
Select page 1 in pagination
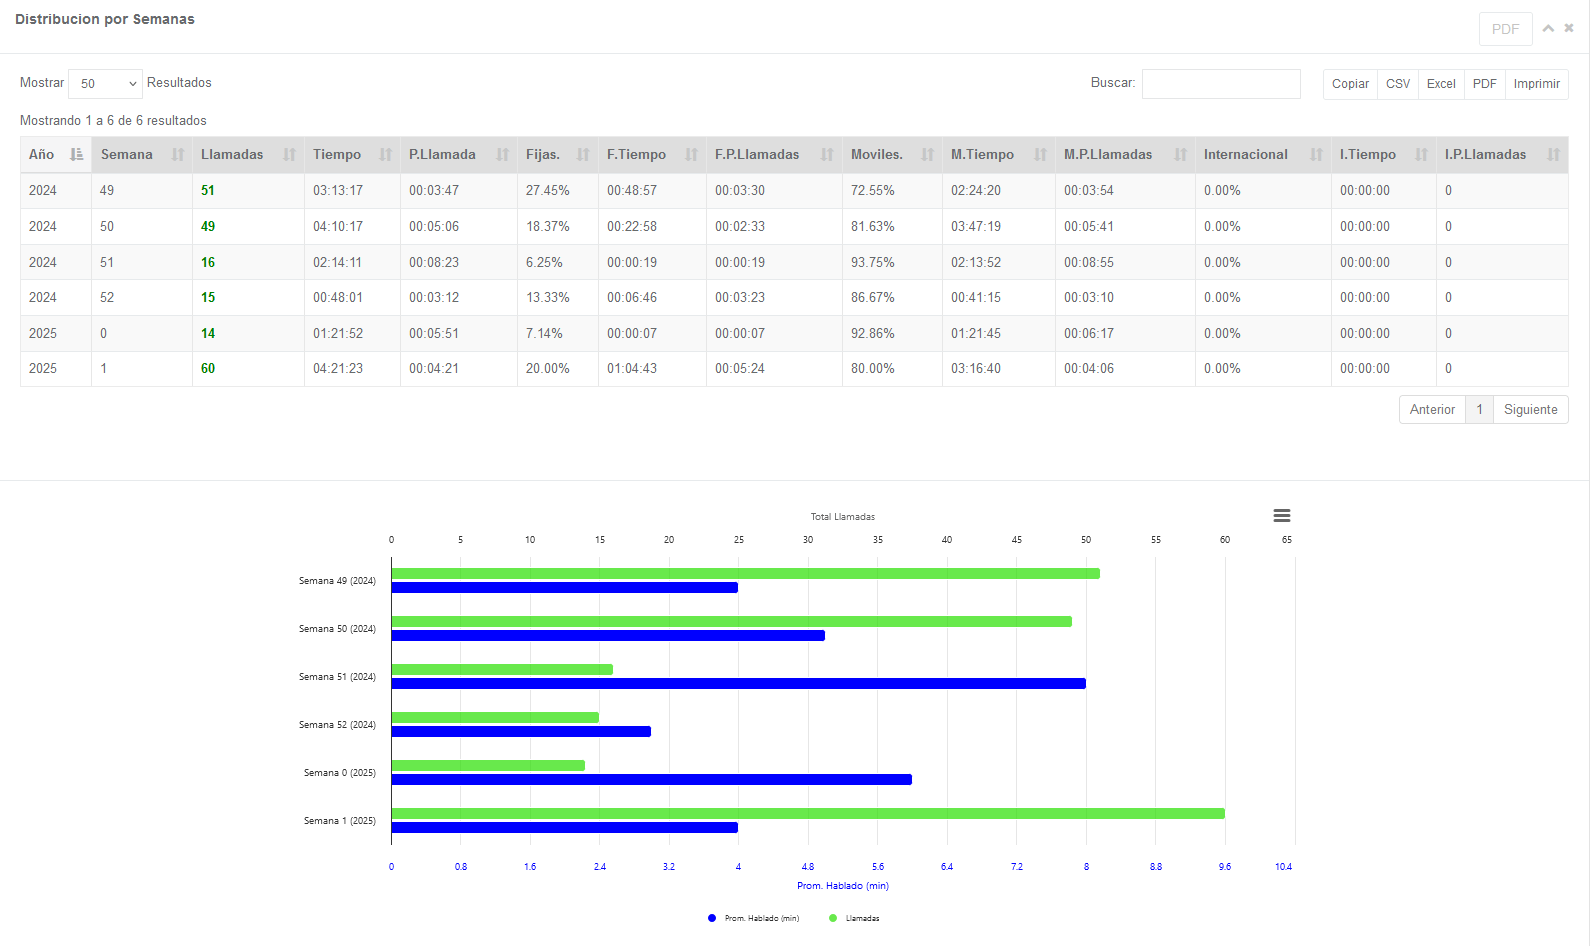point(1479,410)
